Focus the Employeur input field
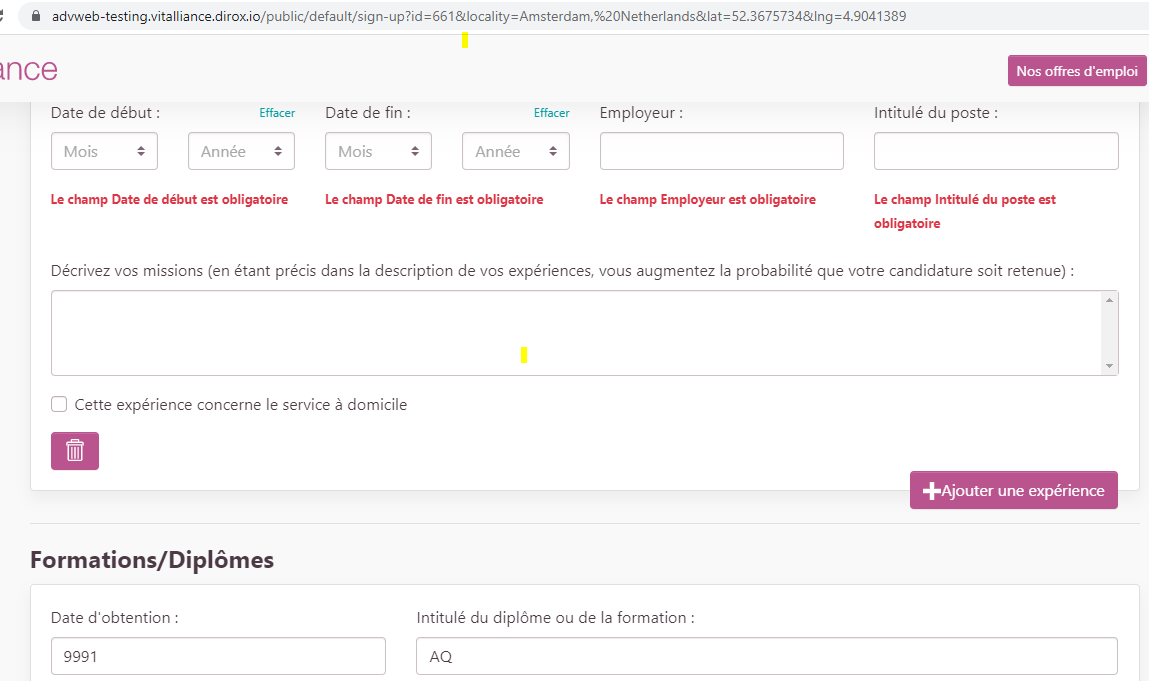This screenshot has width=1149, height=681. pos(722,151)
